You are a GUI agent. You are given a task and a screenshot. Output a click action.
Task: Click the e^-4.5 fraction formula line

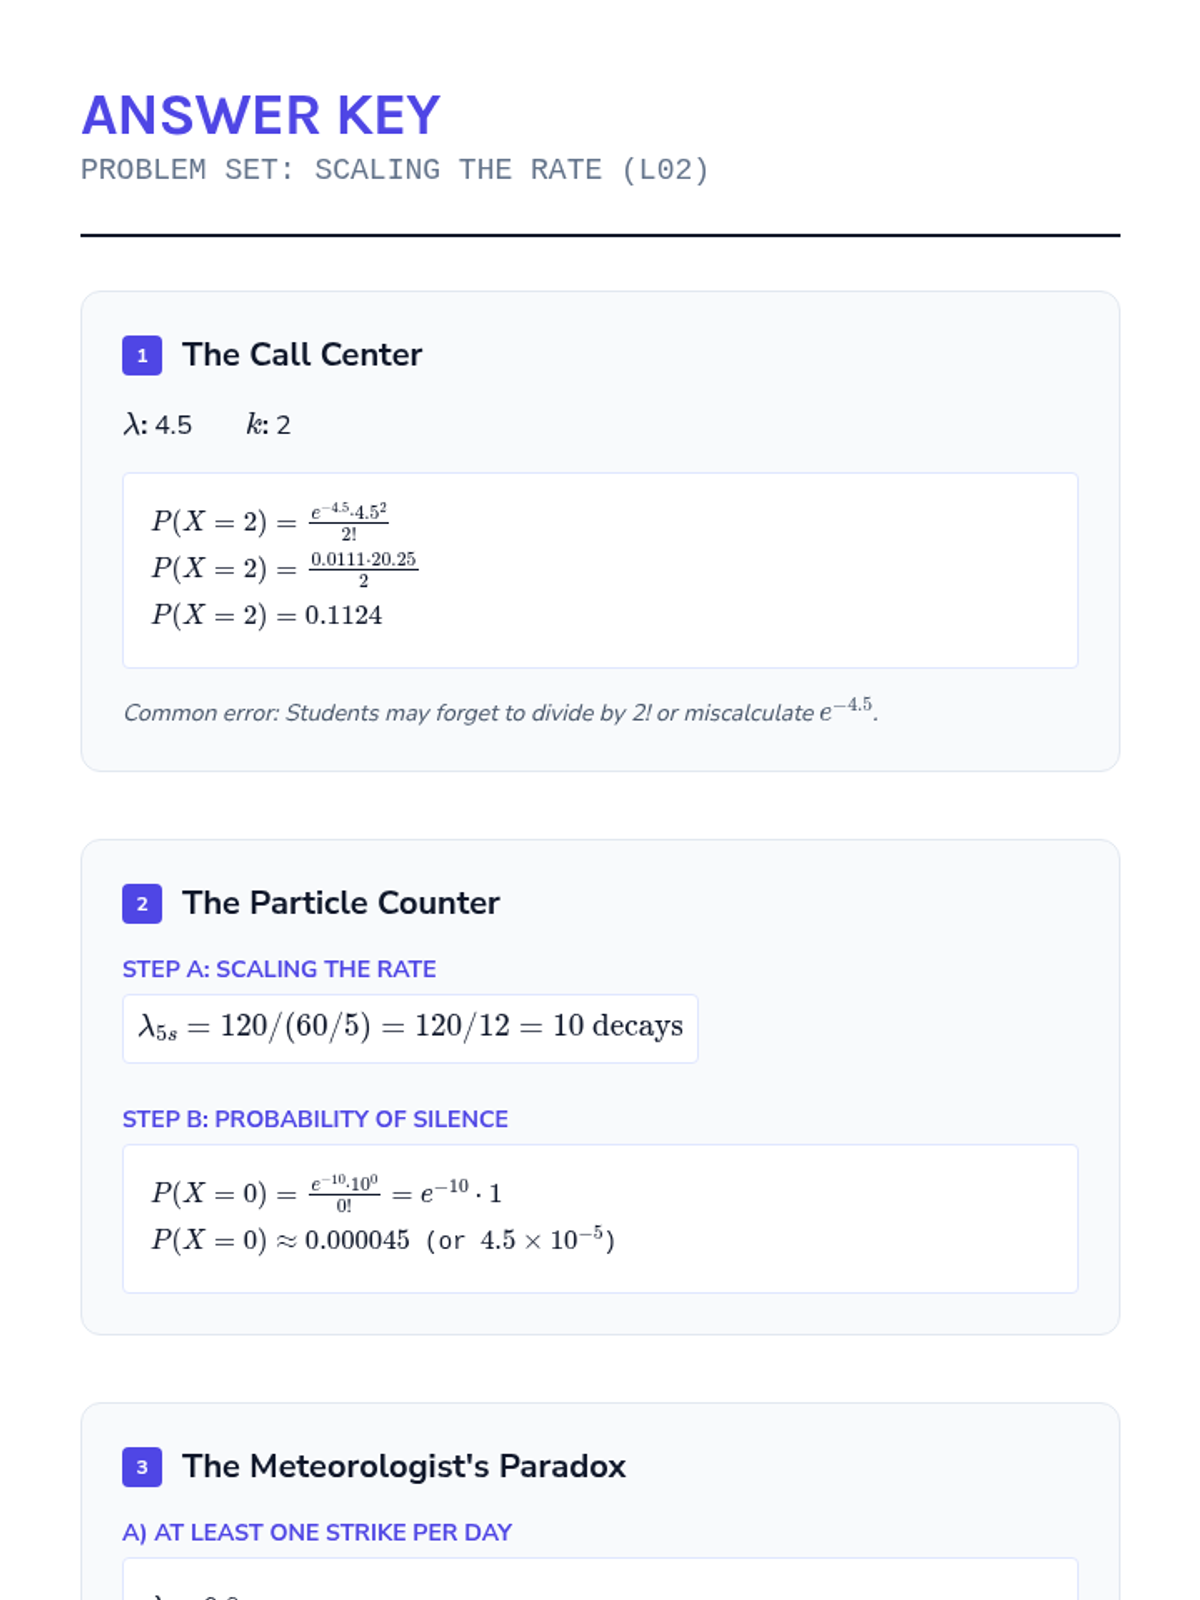tap(270, 521)
